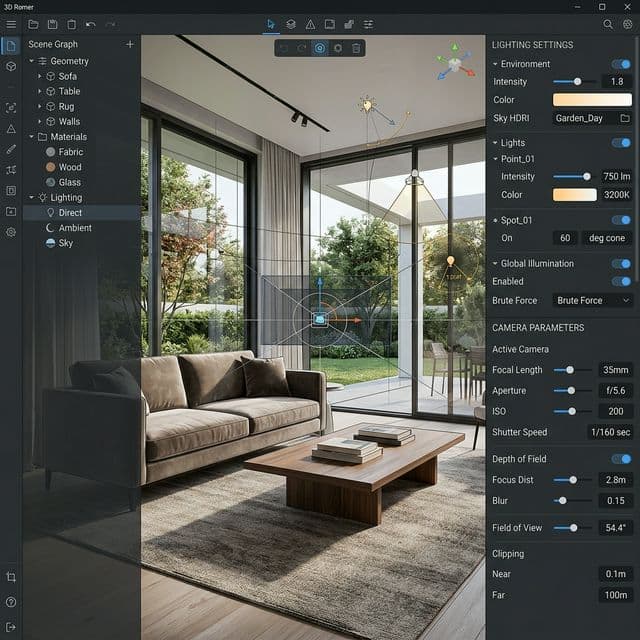Click the exit logout icon at sidebar bottom
The width and height of the screenshot is (640, 640).
tap(11, 627)
